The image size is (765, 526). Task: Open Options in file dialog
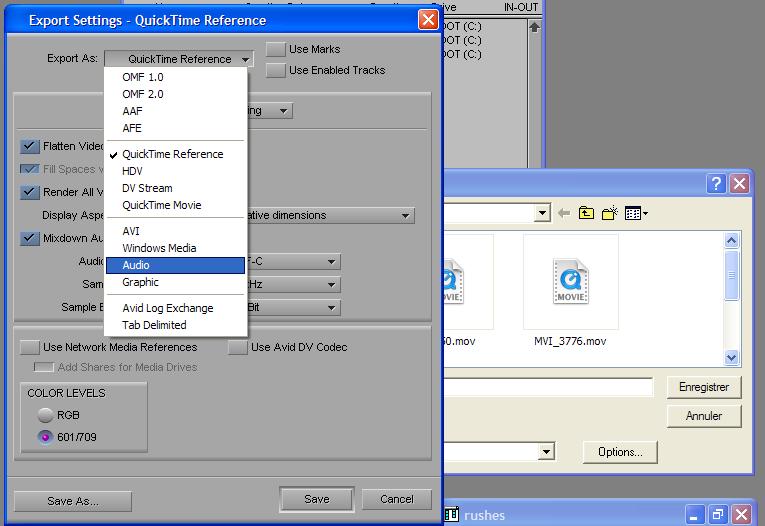(620, 452)
